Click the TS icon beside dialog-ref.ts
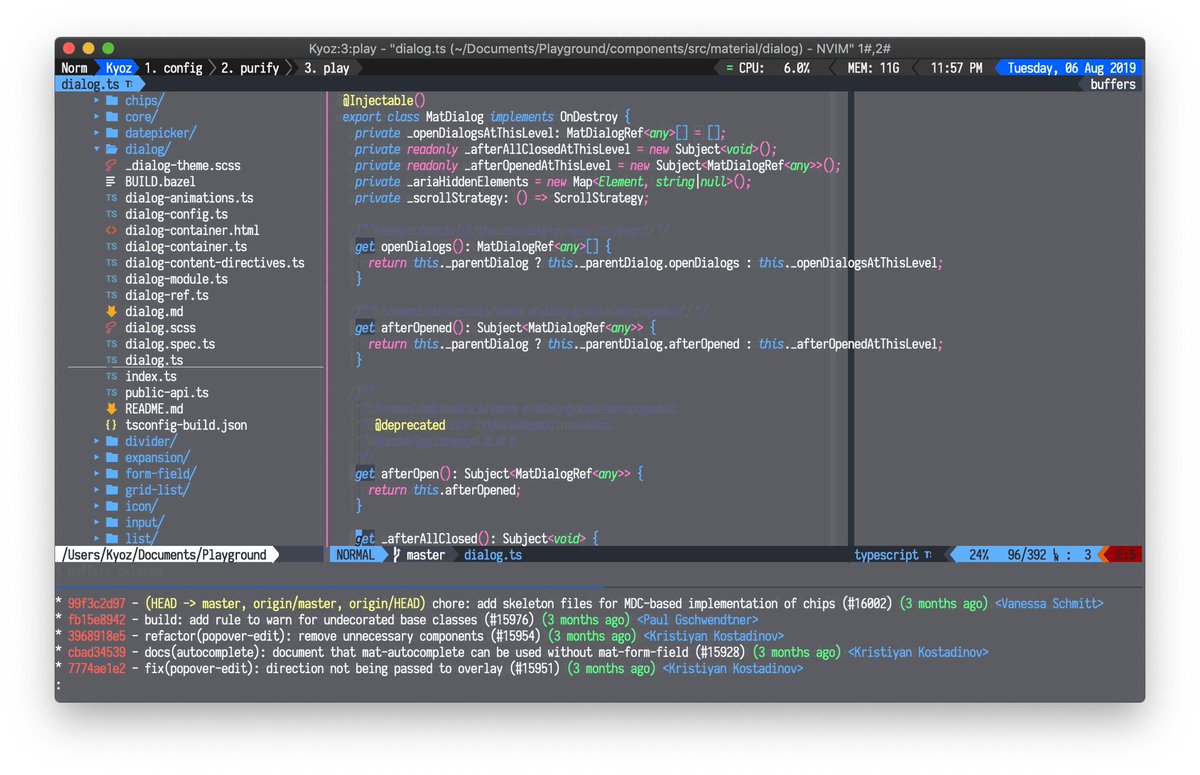The width and height of the screenshot is (1200, 775). (x=111, y=295)
